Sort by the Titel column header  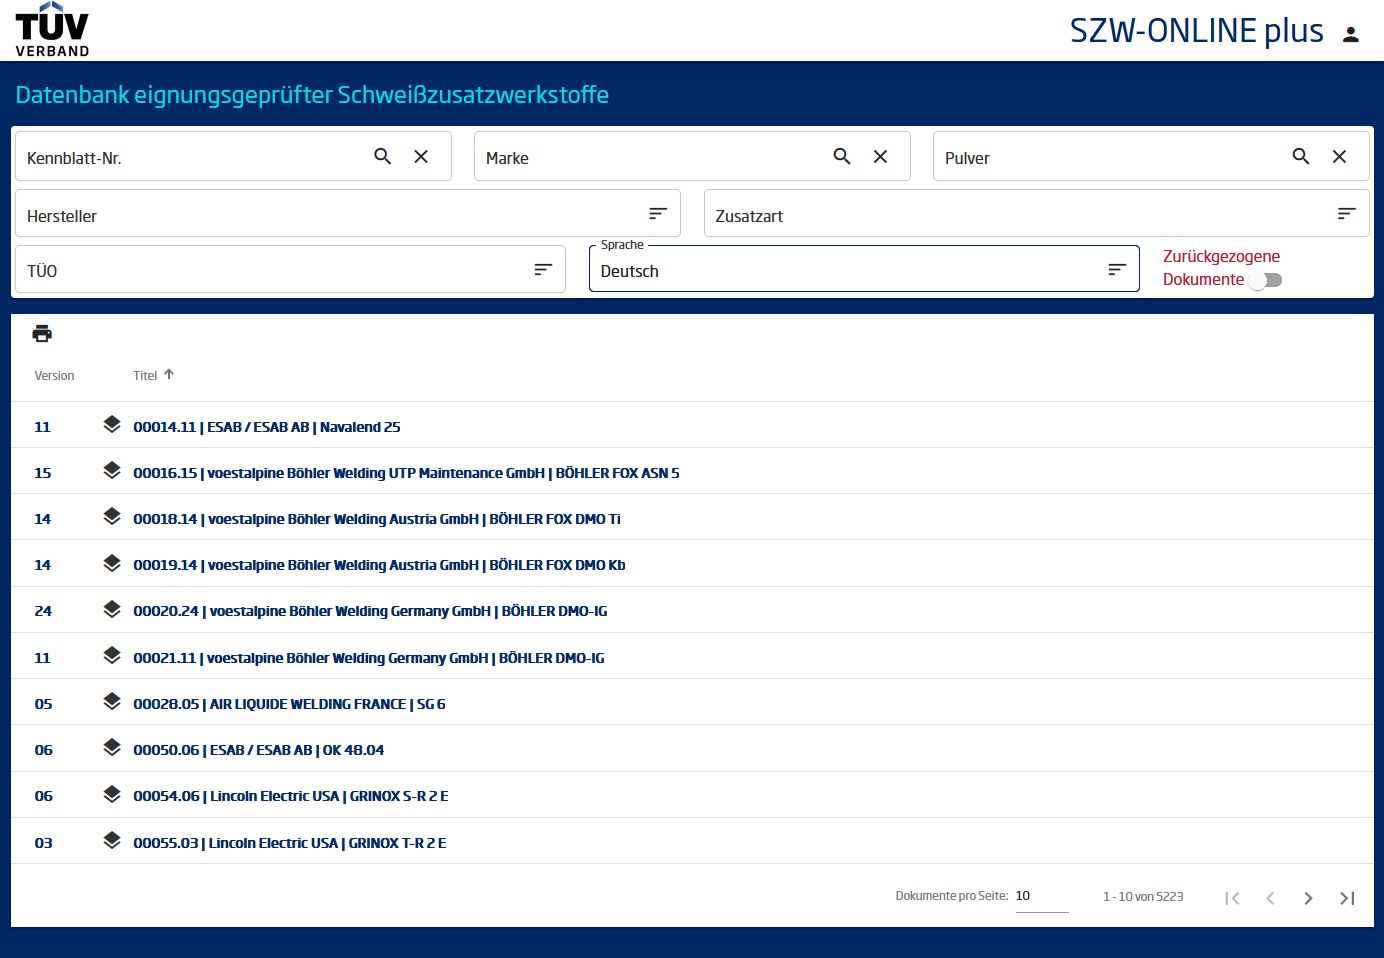pos(146,376)
